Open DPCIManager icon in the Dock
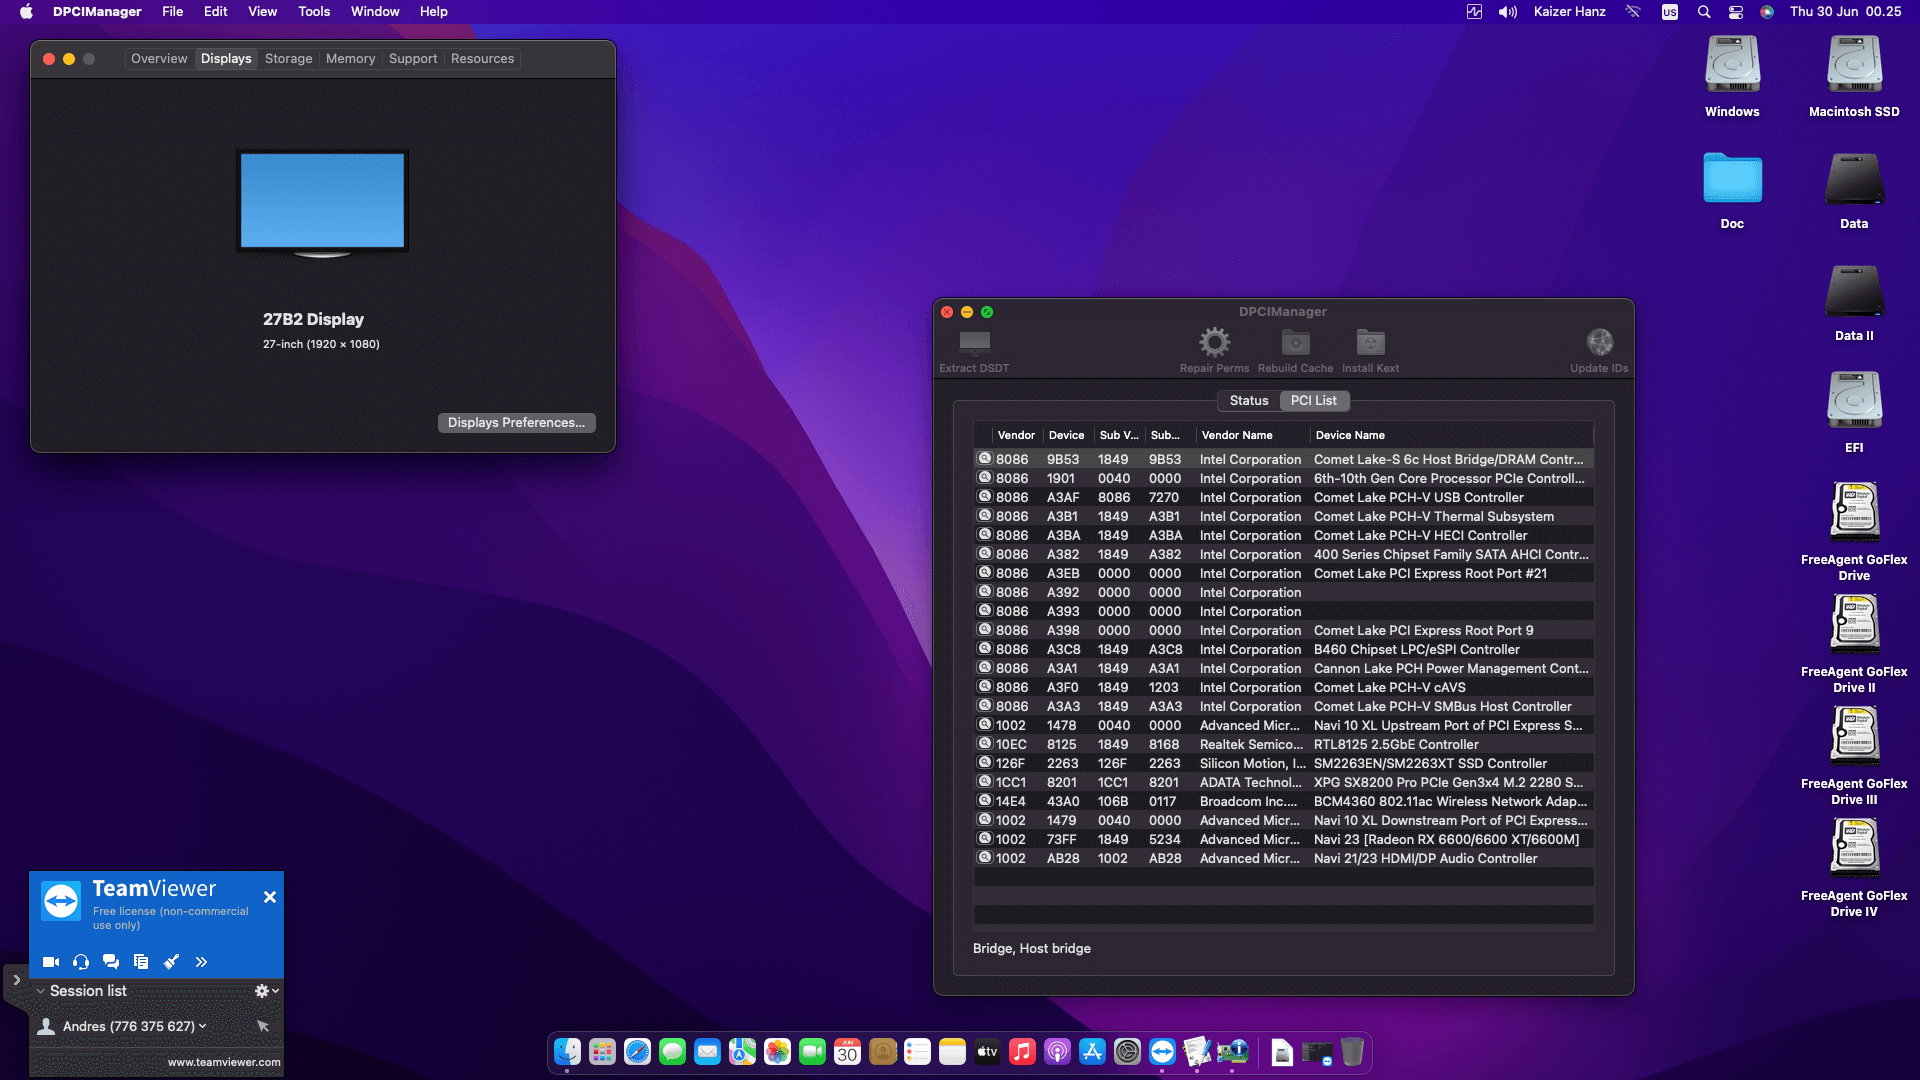1920x1080 pixels. [x=1232, y=1052]
